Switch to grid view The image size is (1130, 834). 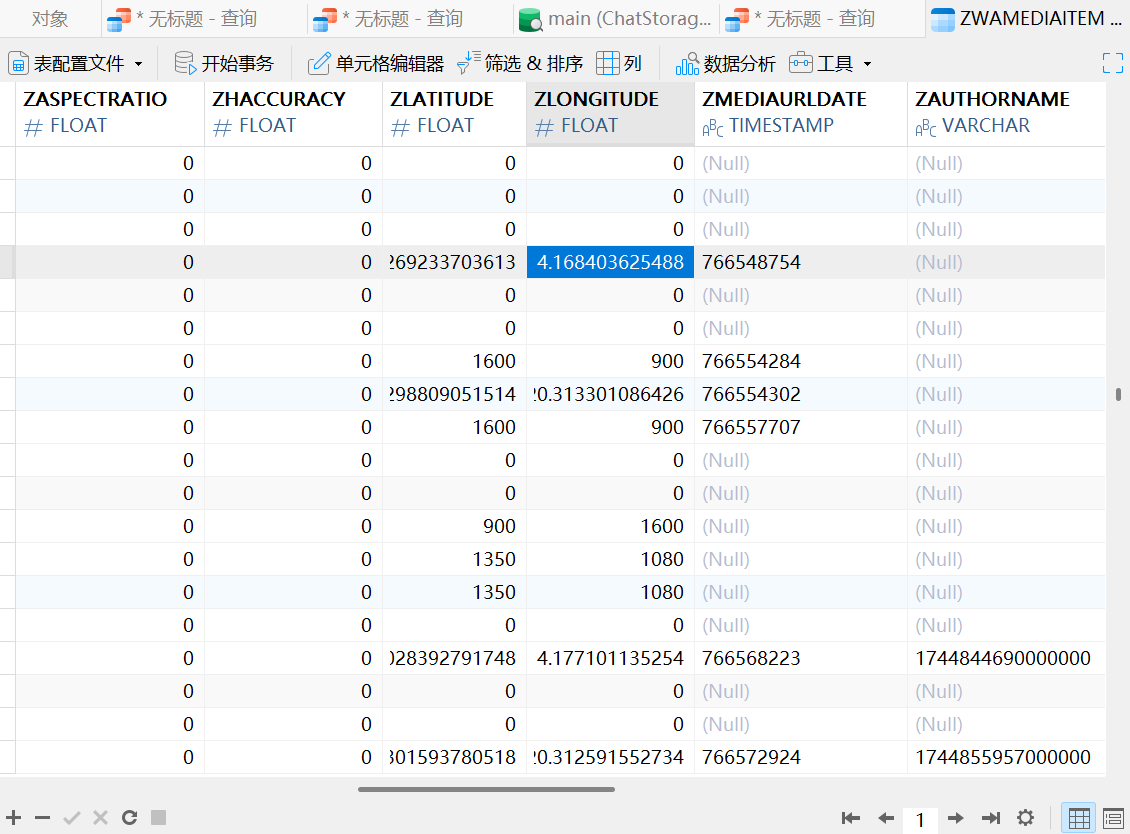pyautogui.click(x=1079, y=818)
